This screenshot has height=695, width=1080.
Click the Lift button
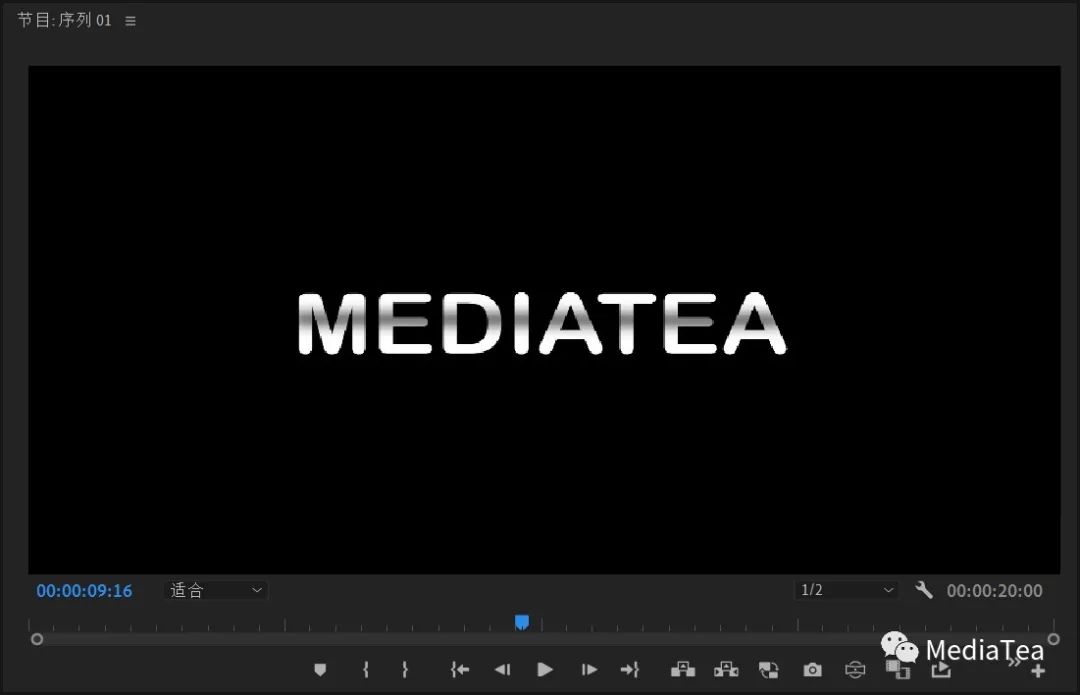tap(683, 670)
